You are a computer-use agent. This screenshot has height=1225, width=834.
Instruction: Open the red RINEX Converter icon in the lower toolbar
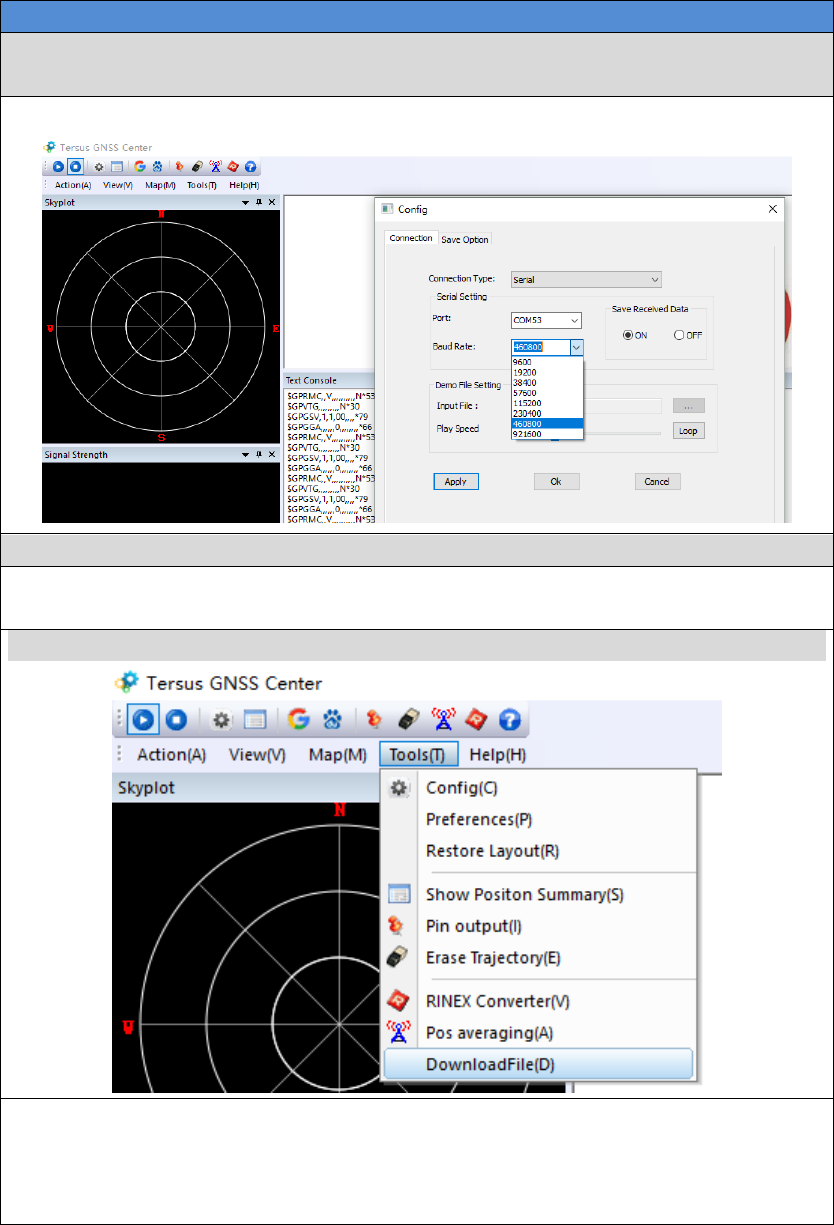(475, 719)
